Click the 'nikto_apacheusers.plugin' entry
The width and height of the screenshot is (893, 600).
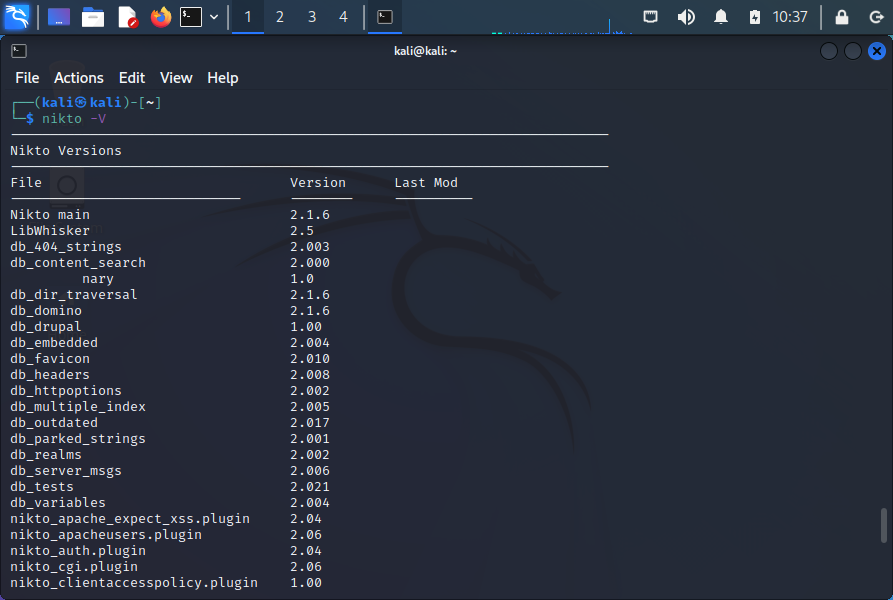click(106, 535)
